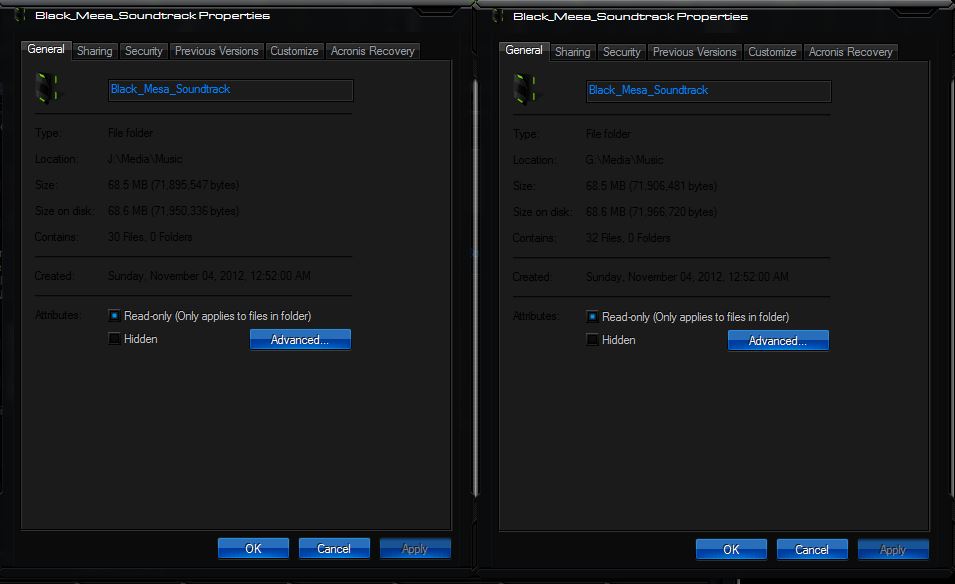Viewport: 955px width, 584px height.
Task: Open Previous Versions tab in G: drive window
Action: point(695,52)
